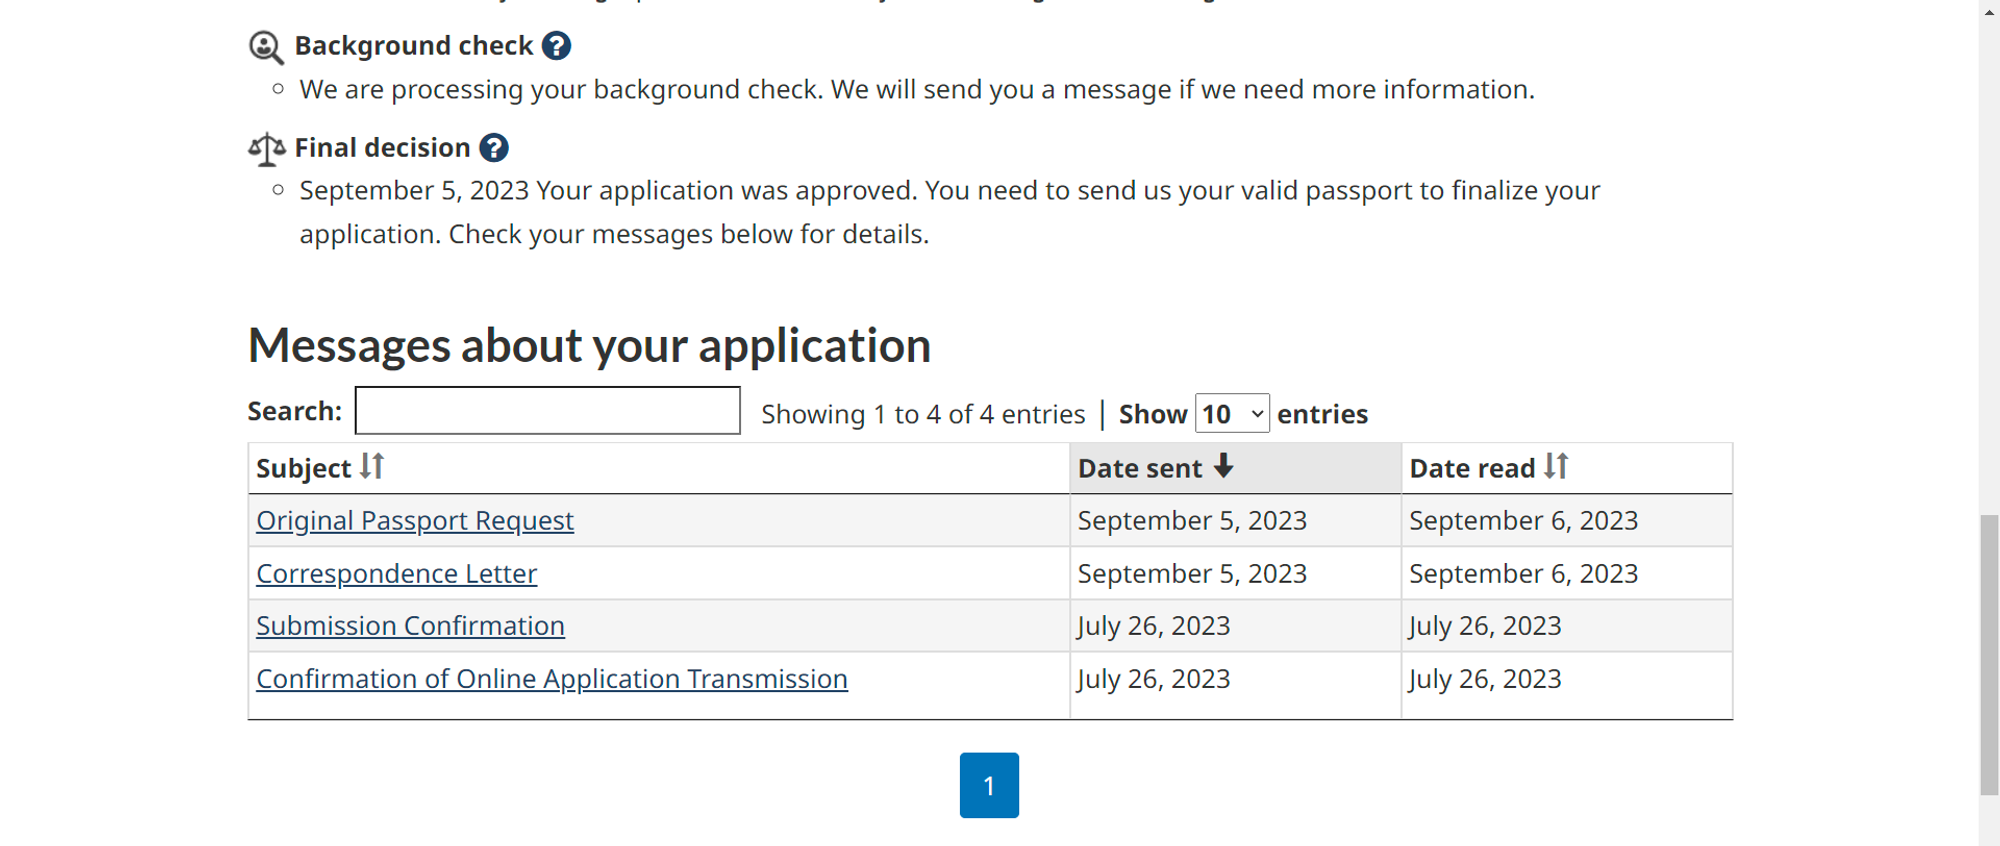Open the Show entries count dropdown
Screen dimensions: 2000x846
pos(1232,414)
